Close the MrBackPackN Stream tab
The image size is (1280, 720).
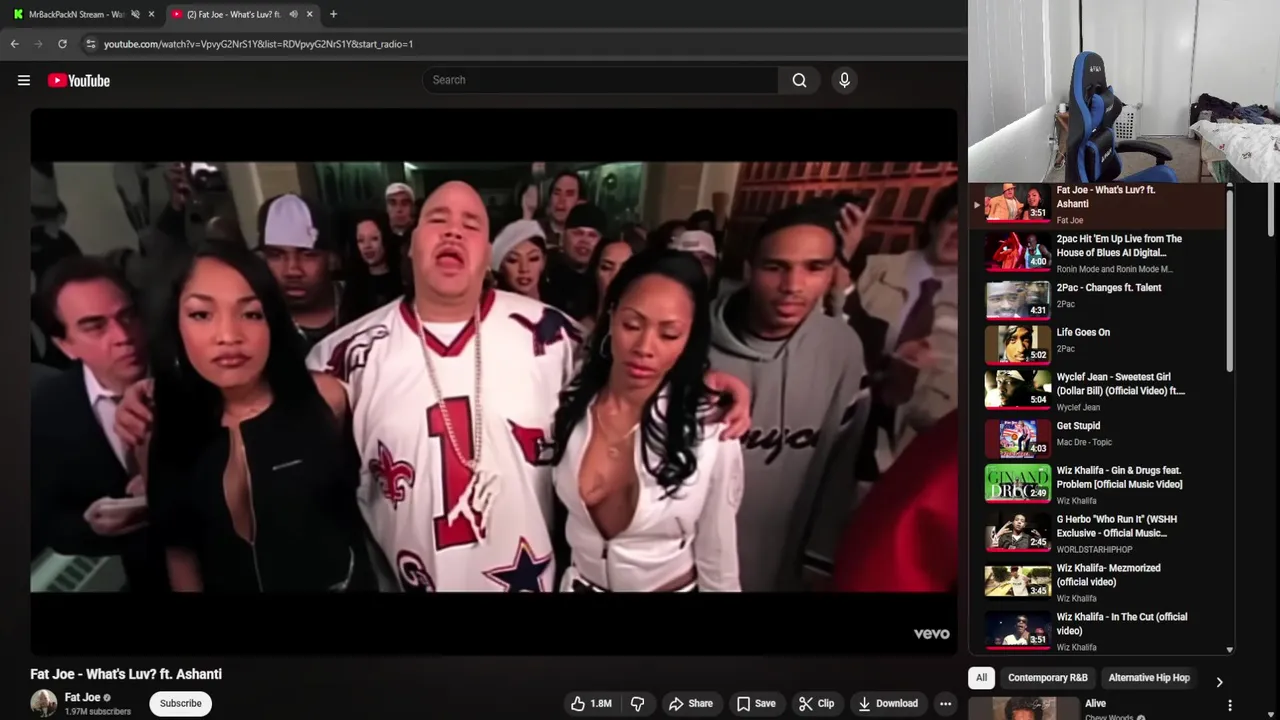pyautogui.click(x=151, y=14)
